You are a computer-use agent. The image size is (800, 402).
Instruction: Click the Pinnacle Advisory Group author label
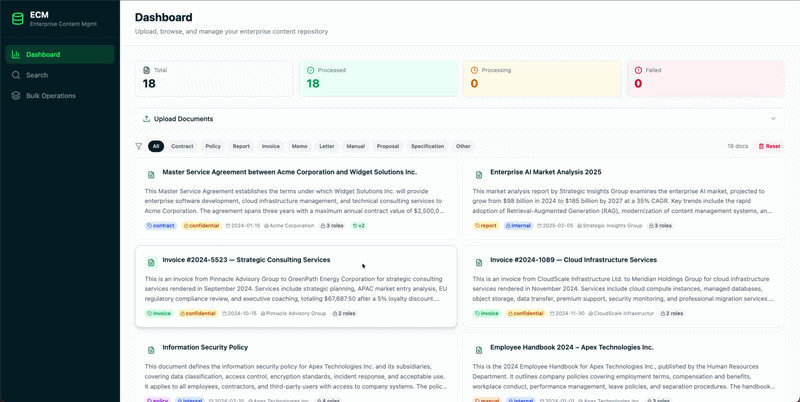[x=293, y=313]
